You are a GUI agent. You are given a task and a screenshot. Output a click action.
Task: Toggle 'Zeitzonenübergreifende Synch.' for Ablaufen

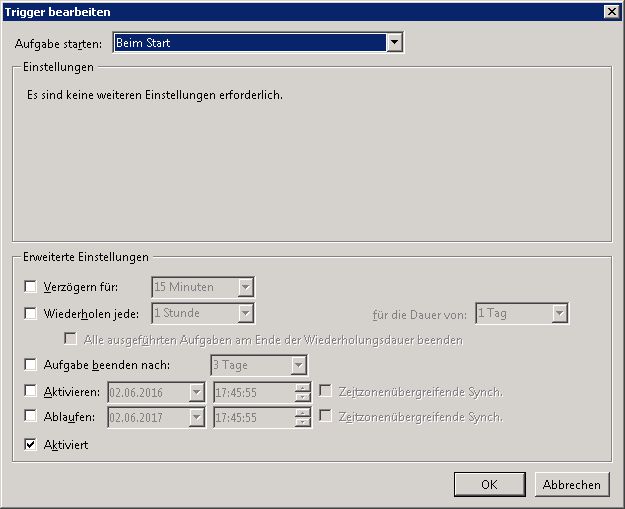click(x=325, y=417)
